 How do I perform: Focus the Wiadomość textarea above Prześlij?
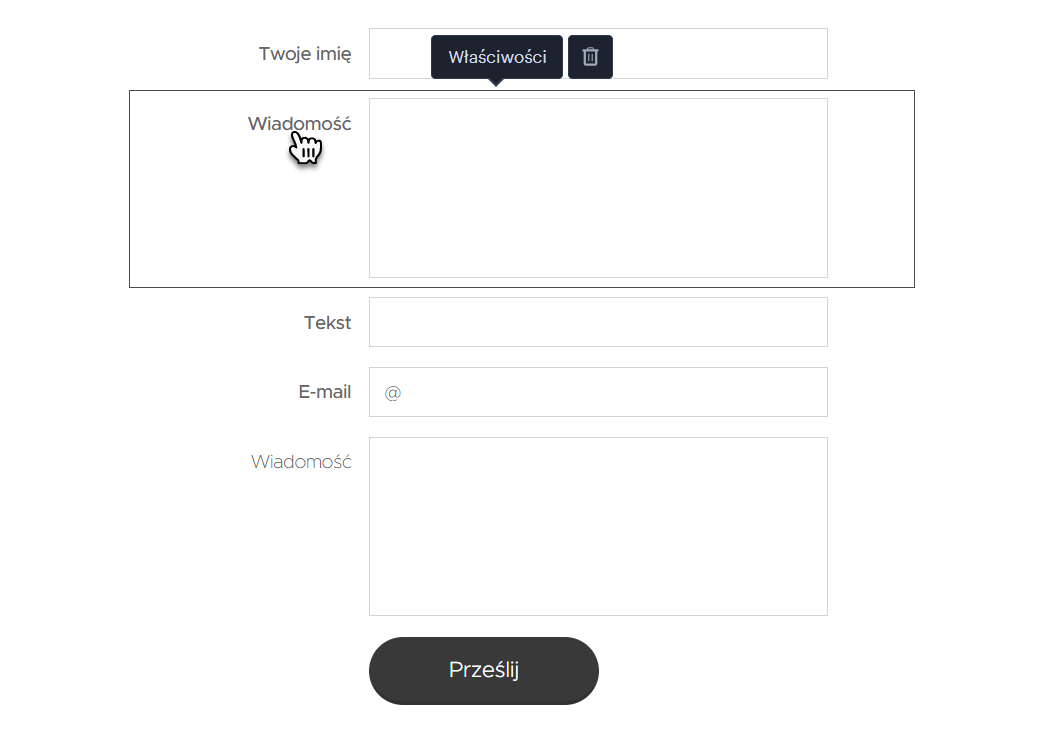click(x=598, y=526)
